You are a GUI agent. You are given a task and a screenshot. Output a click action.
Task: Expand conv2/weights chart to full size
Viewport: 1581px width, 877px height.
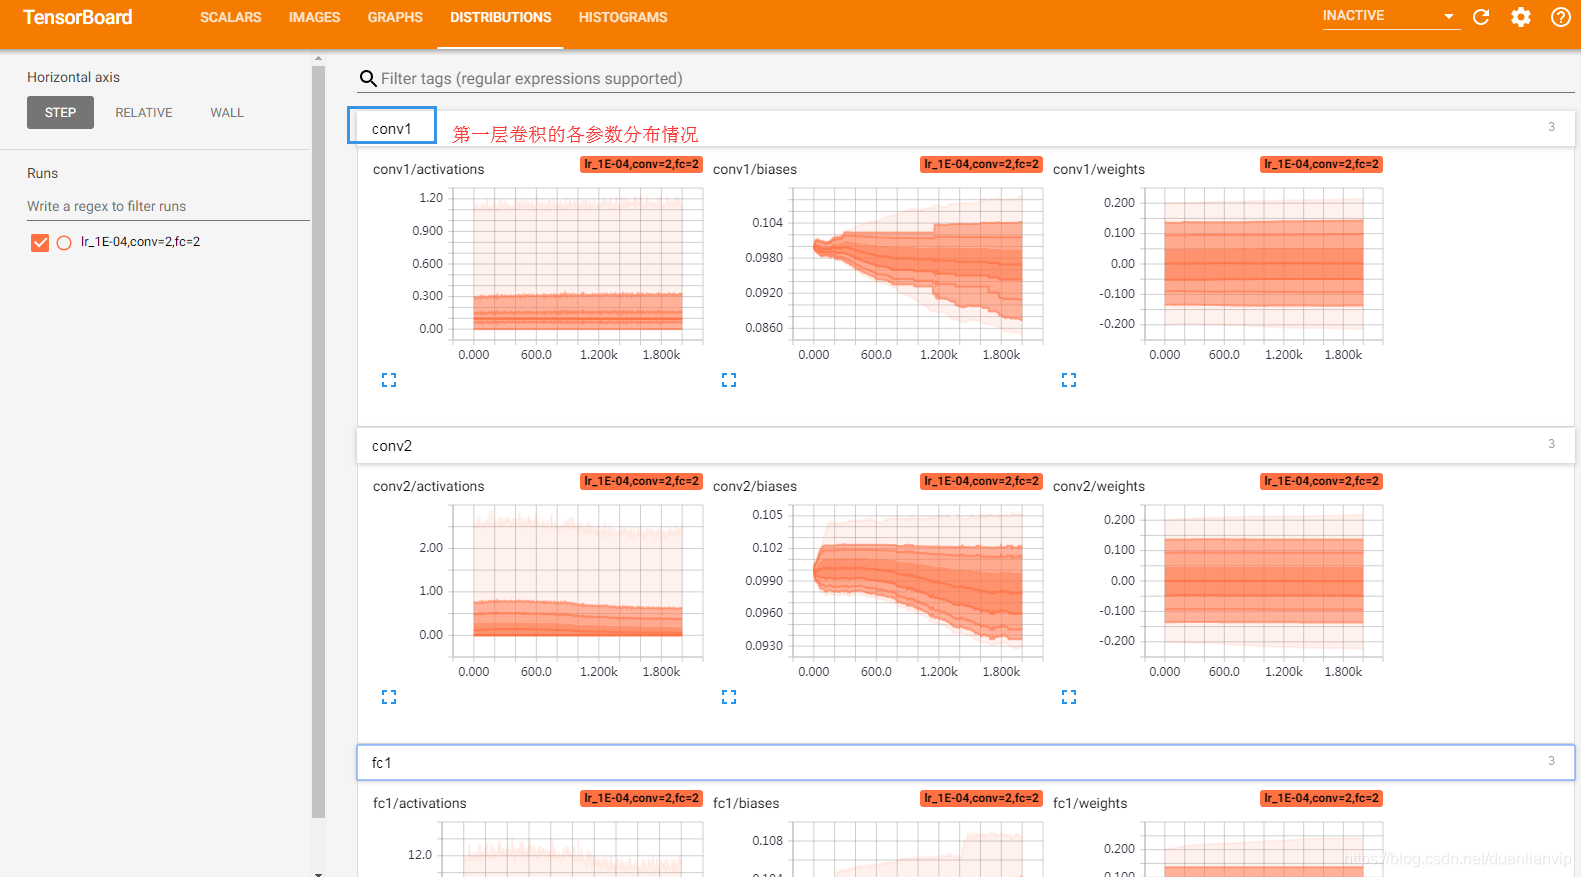click(1069, 697)
